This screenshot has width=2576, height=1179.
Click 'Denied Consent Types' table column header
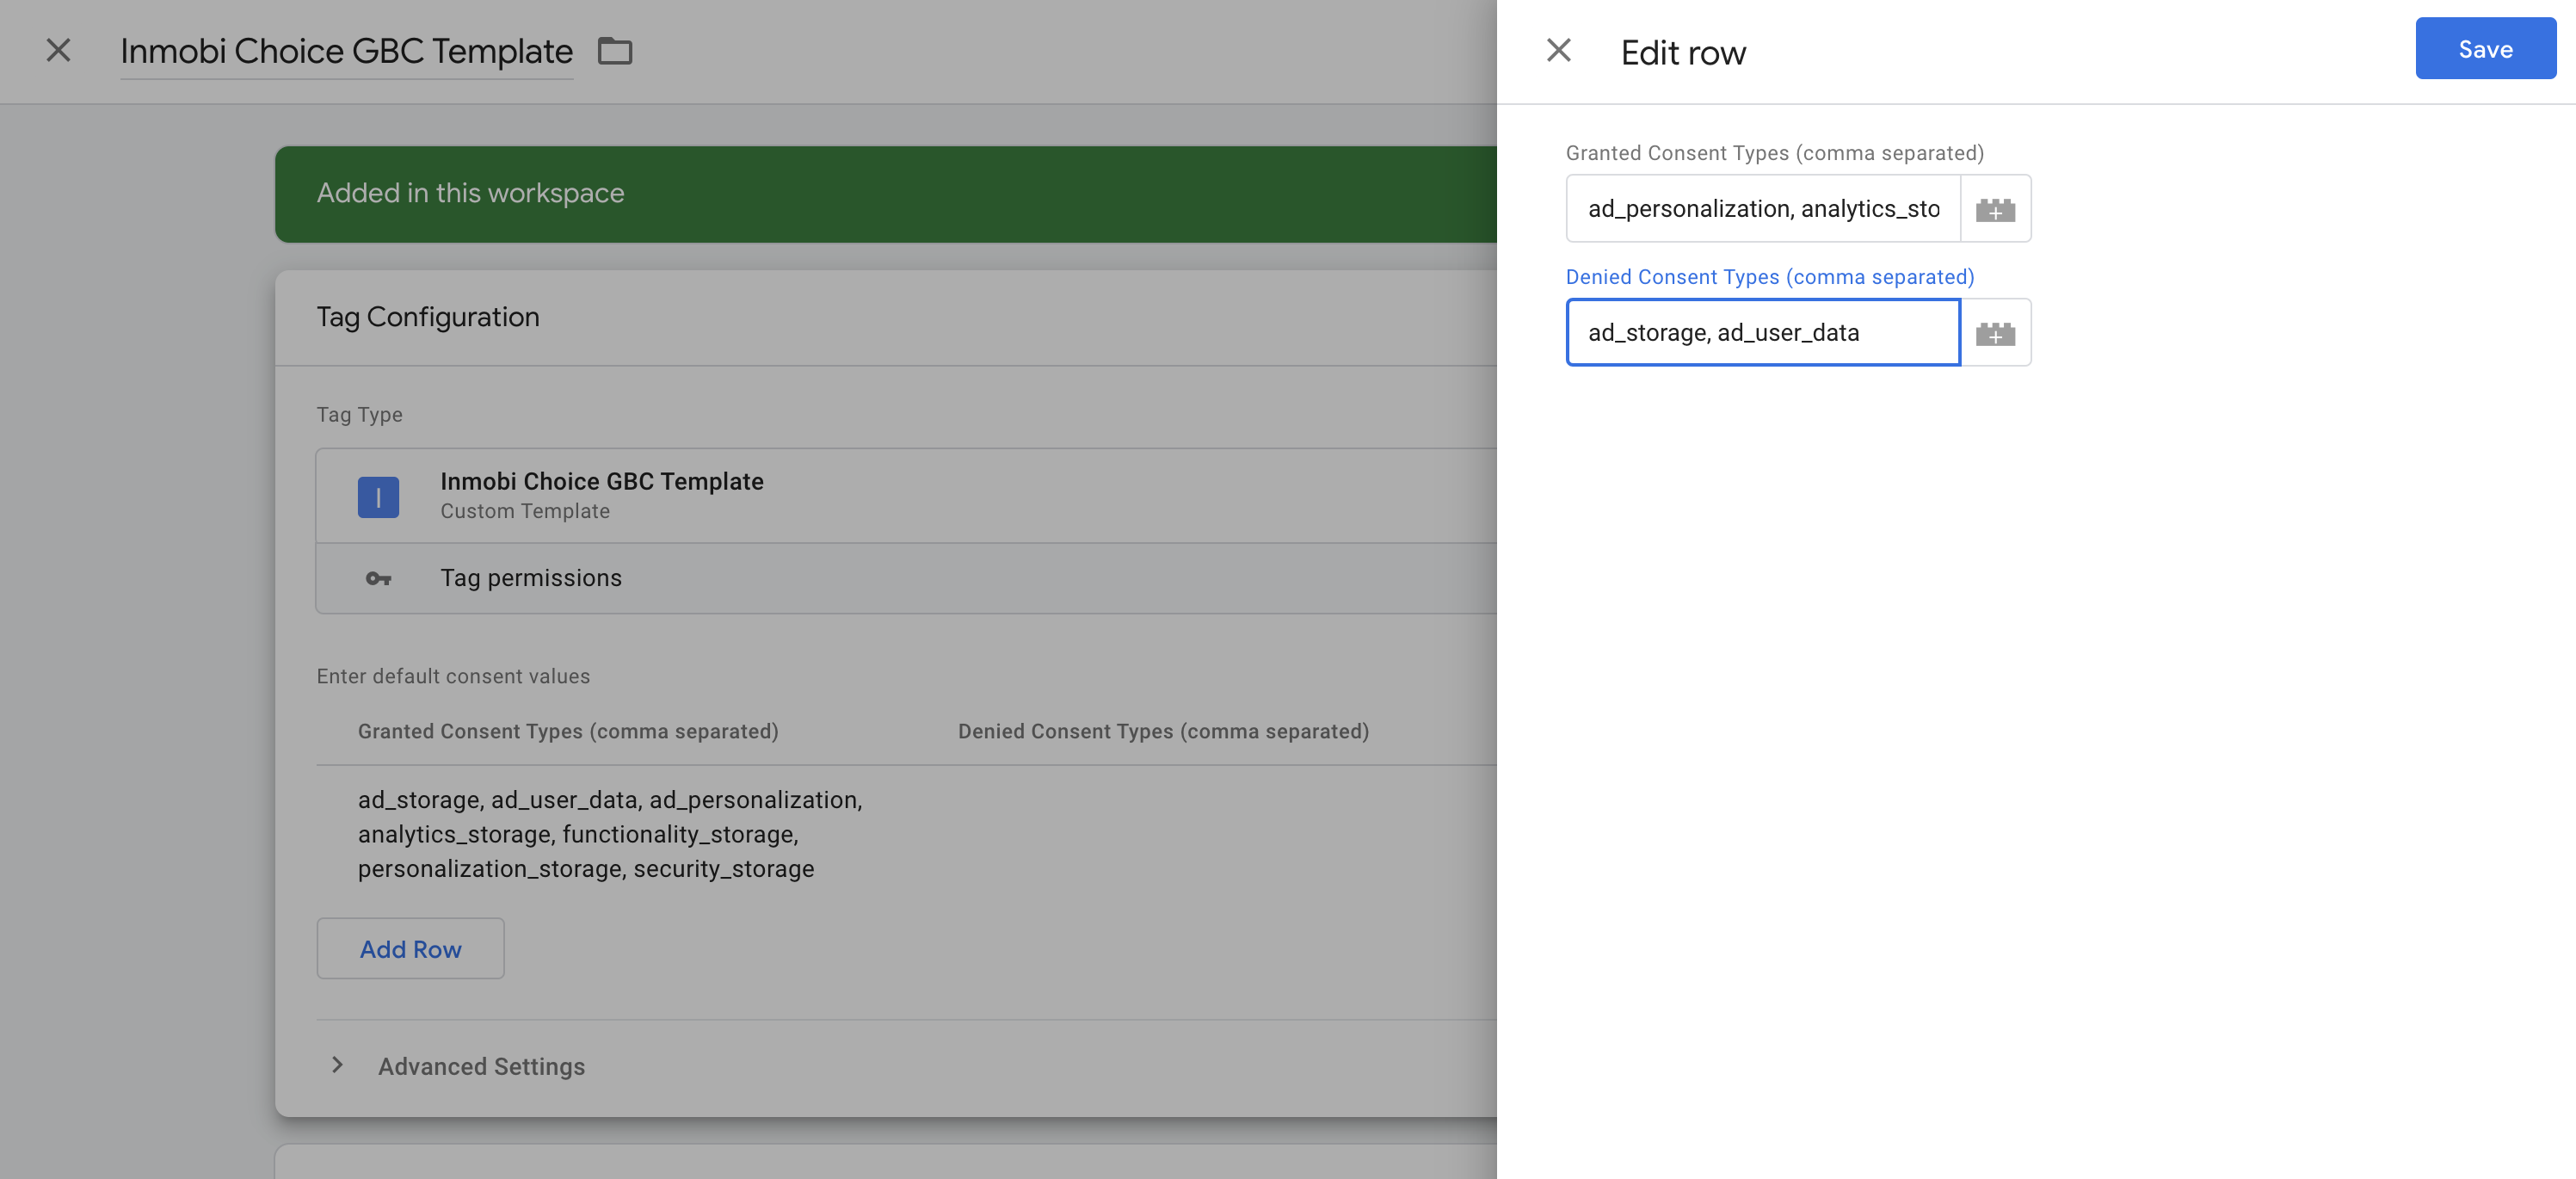click(1163, 731)
